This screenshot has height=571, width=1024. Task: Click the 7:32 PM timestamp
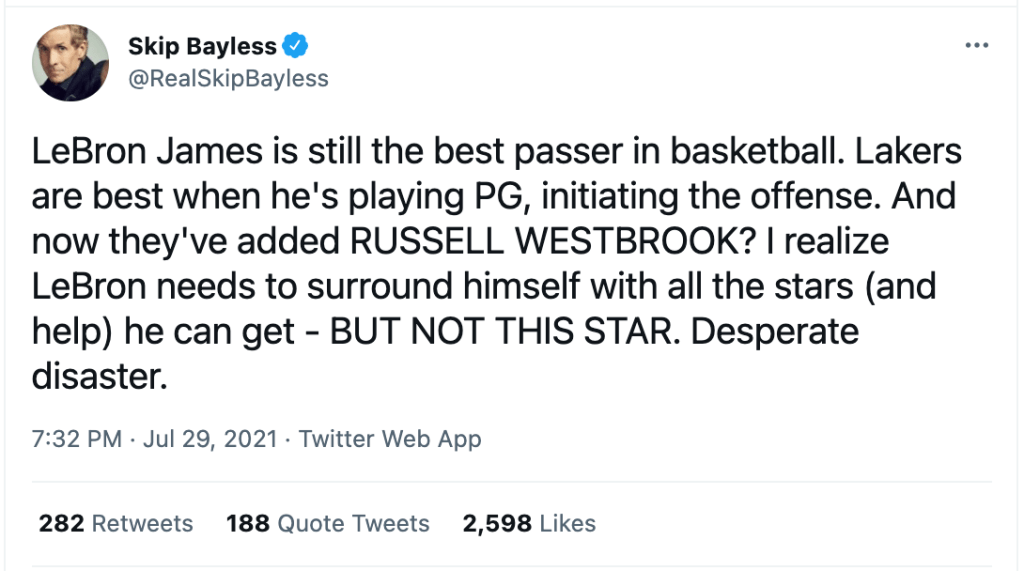click(77, 439)
